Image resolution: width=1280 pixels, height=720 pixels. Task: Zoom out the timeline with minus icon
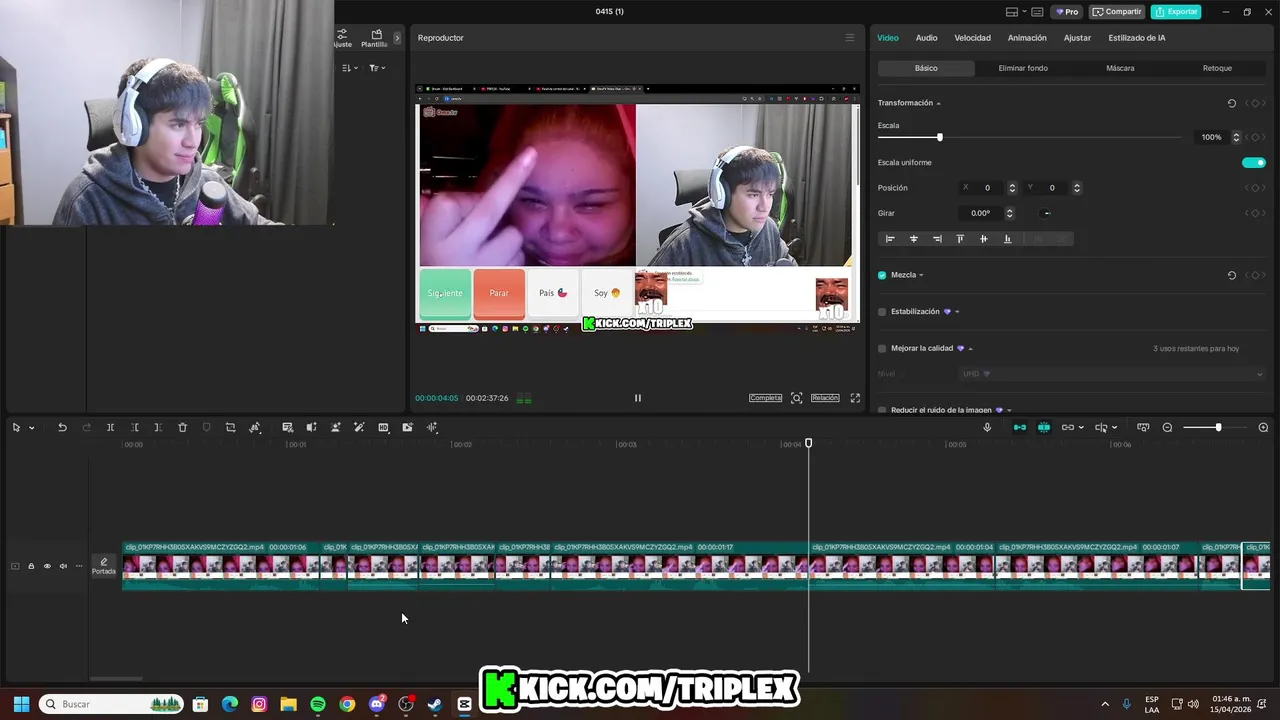tap(1167, 427)
